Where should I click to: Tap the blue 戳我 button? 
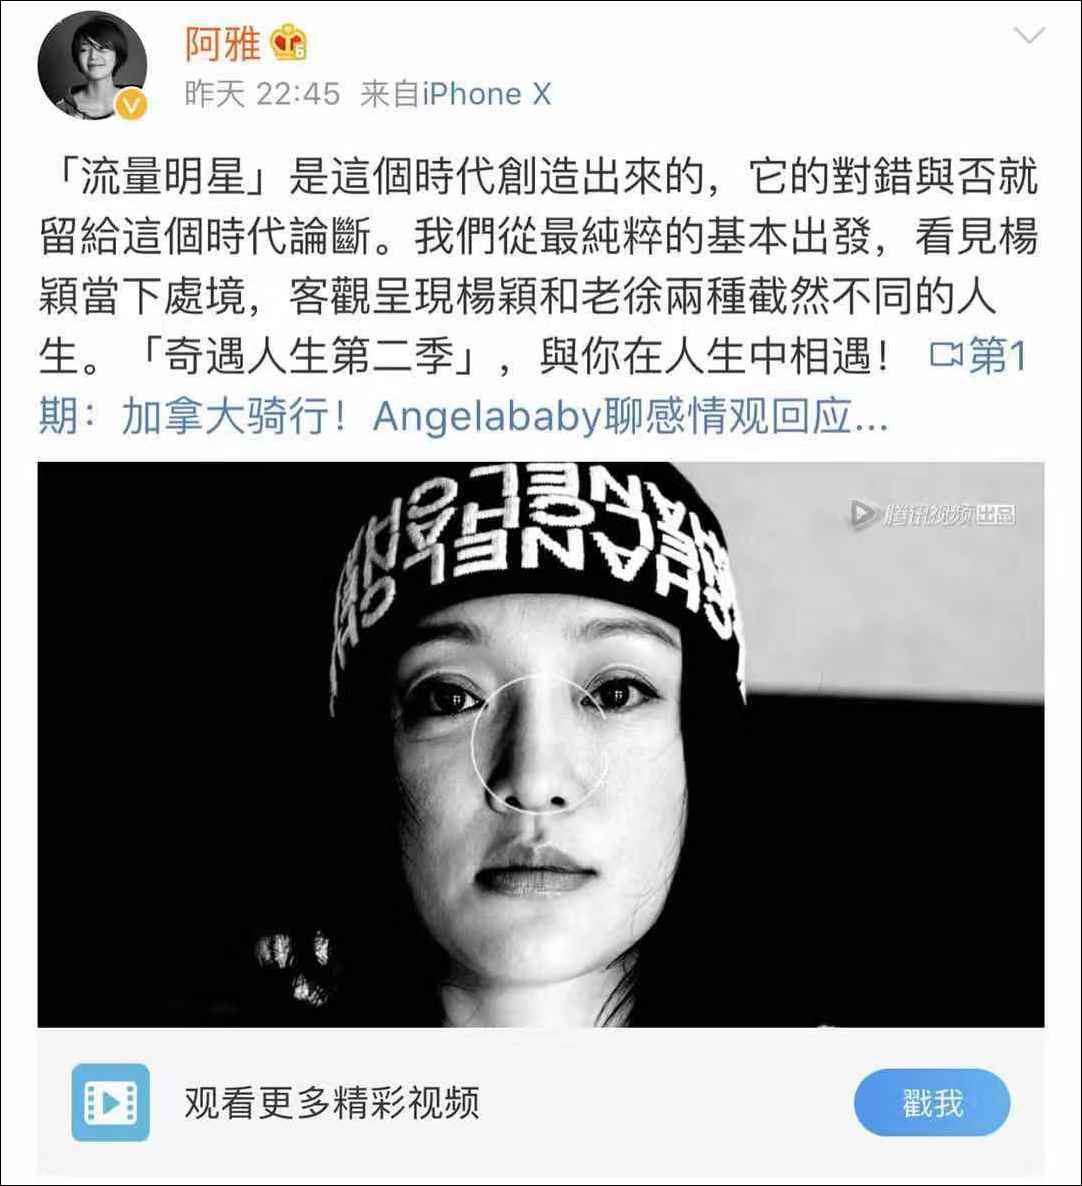coord(932,1103)
